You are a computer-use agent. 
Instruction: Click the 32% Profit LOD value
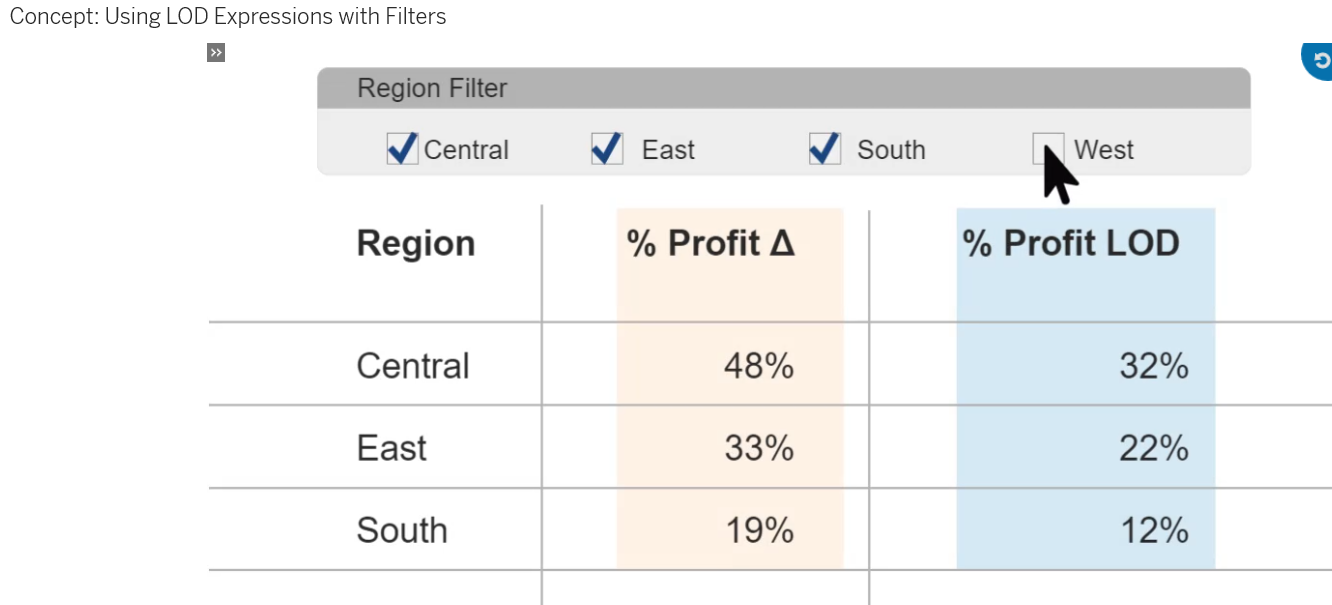click(x=1153, y=366)
